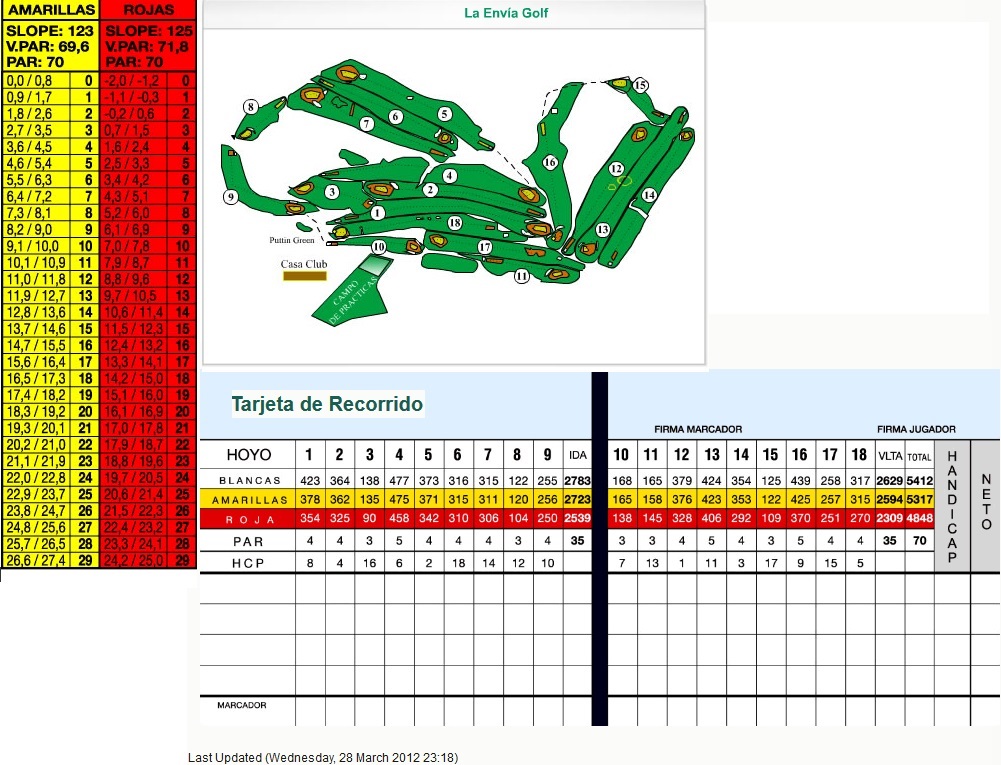
Task: Click hole 1 marker on course map
Action: pos(377,213)
